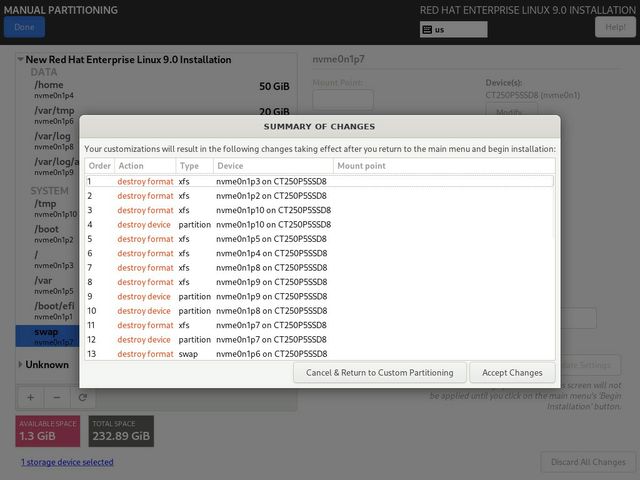Select the swap nvme0n1p7 entry
This screenshot has width=640, height=480.
click(x=48, y=336)
